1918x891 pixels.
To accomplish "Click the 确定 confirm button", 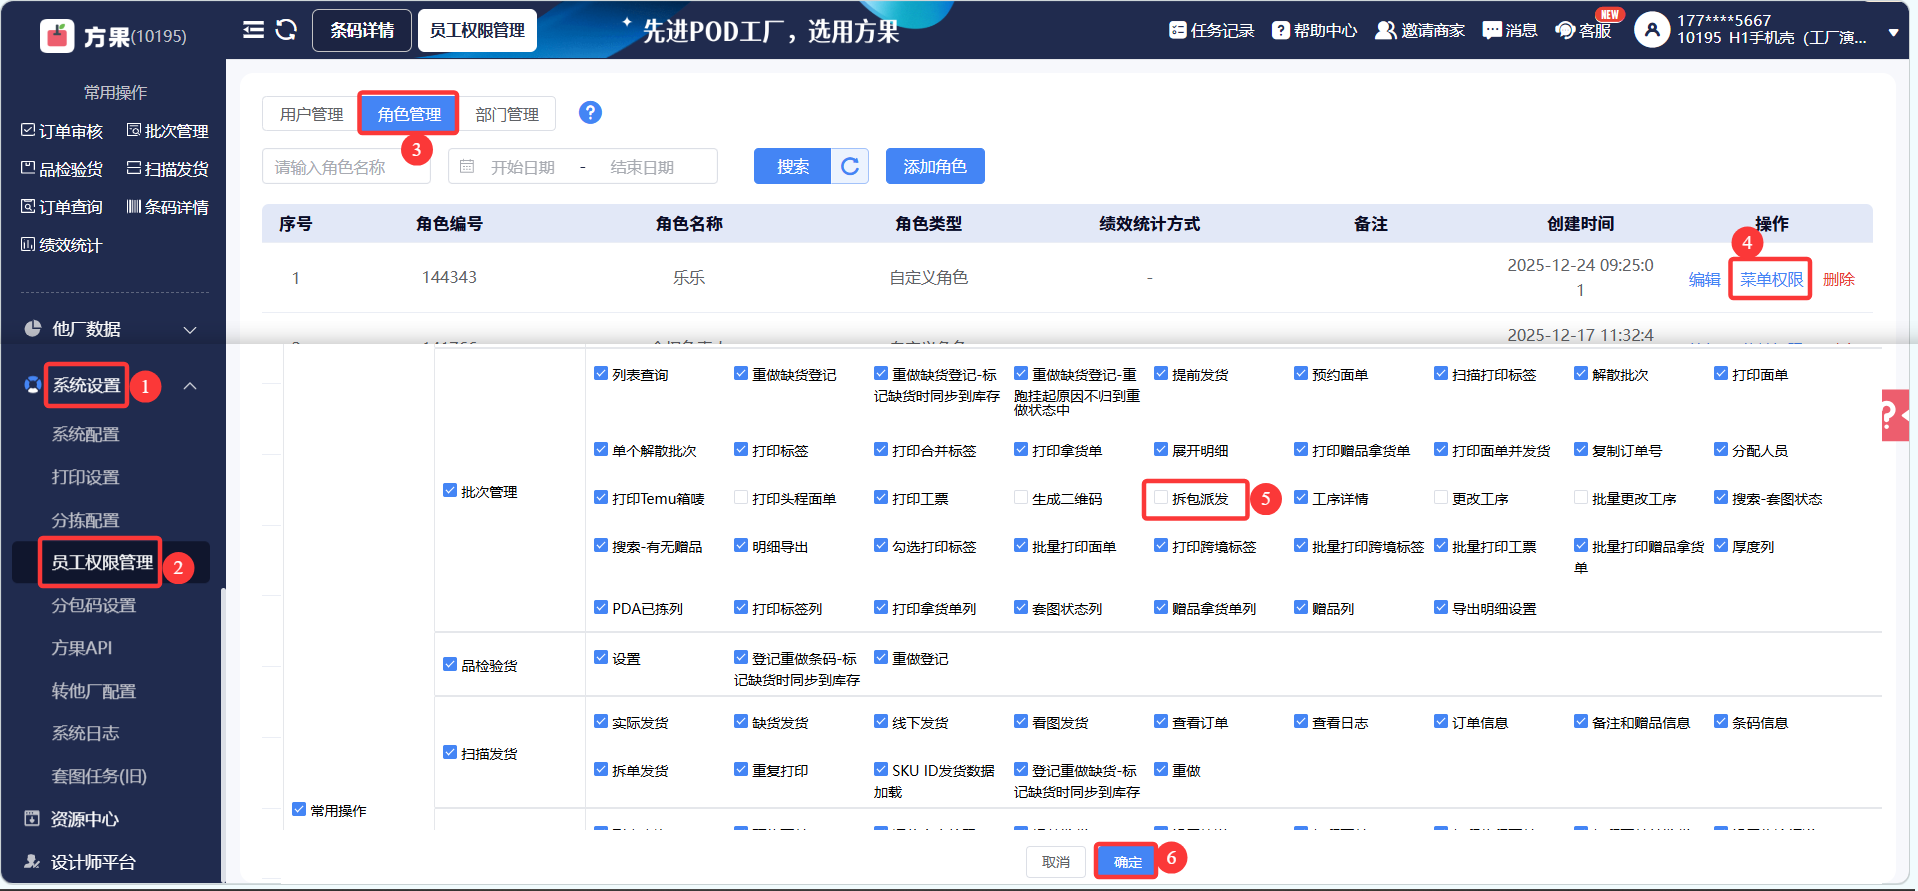I will (1127, 861).
